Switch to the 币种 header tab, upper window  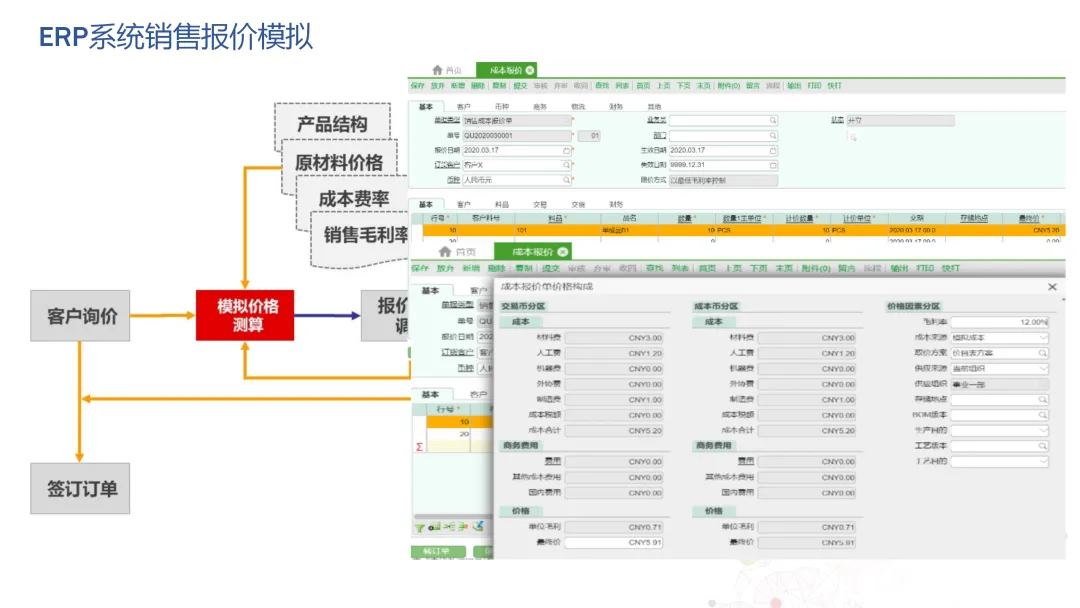501,107
